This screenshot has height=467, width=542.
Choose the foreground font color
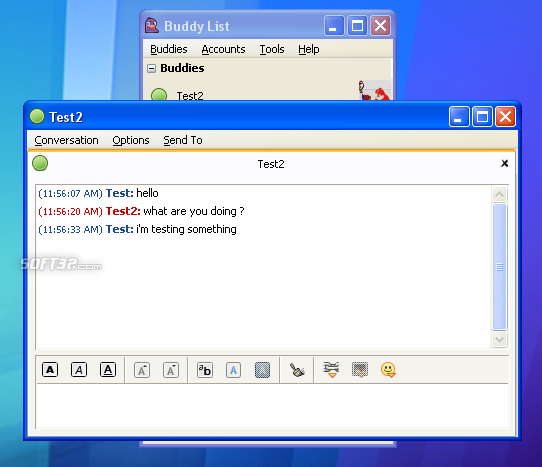[234, 370]
